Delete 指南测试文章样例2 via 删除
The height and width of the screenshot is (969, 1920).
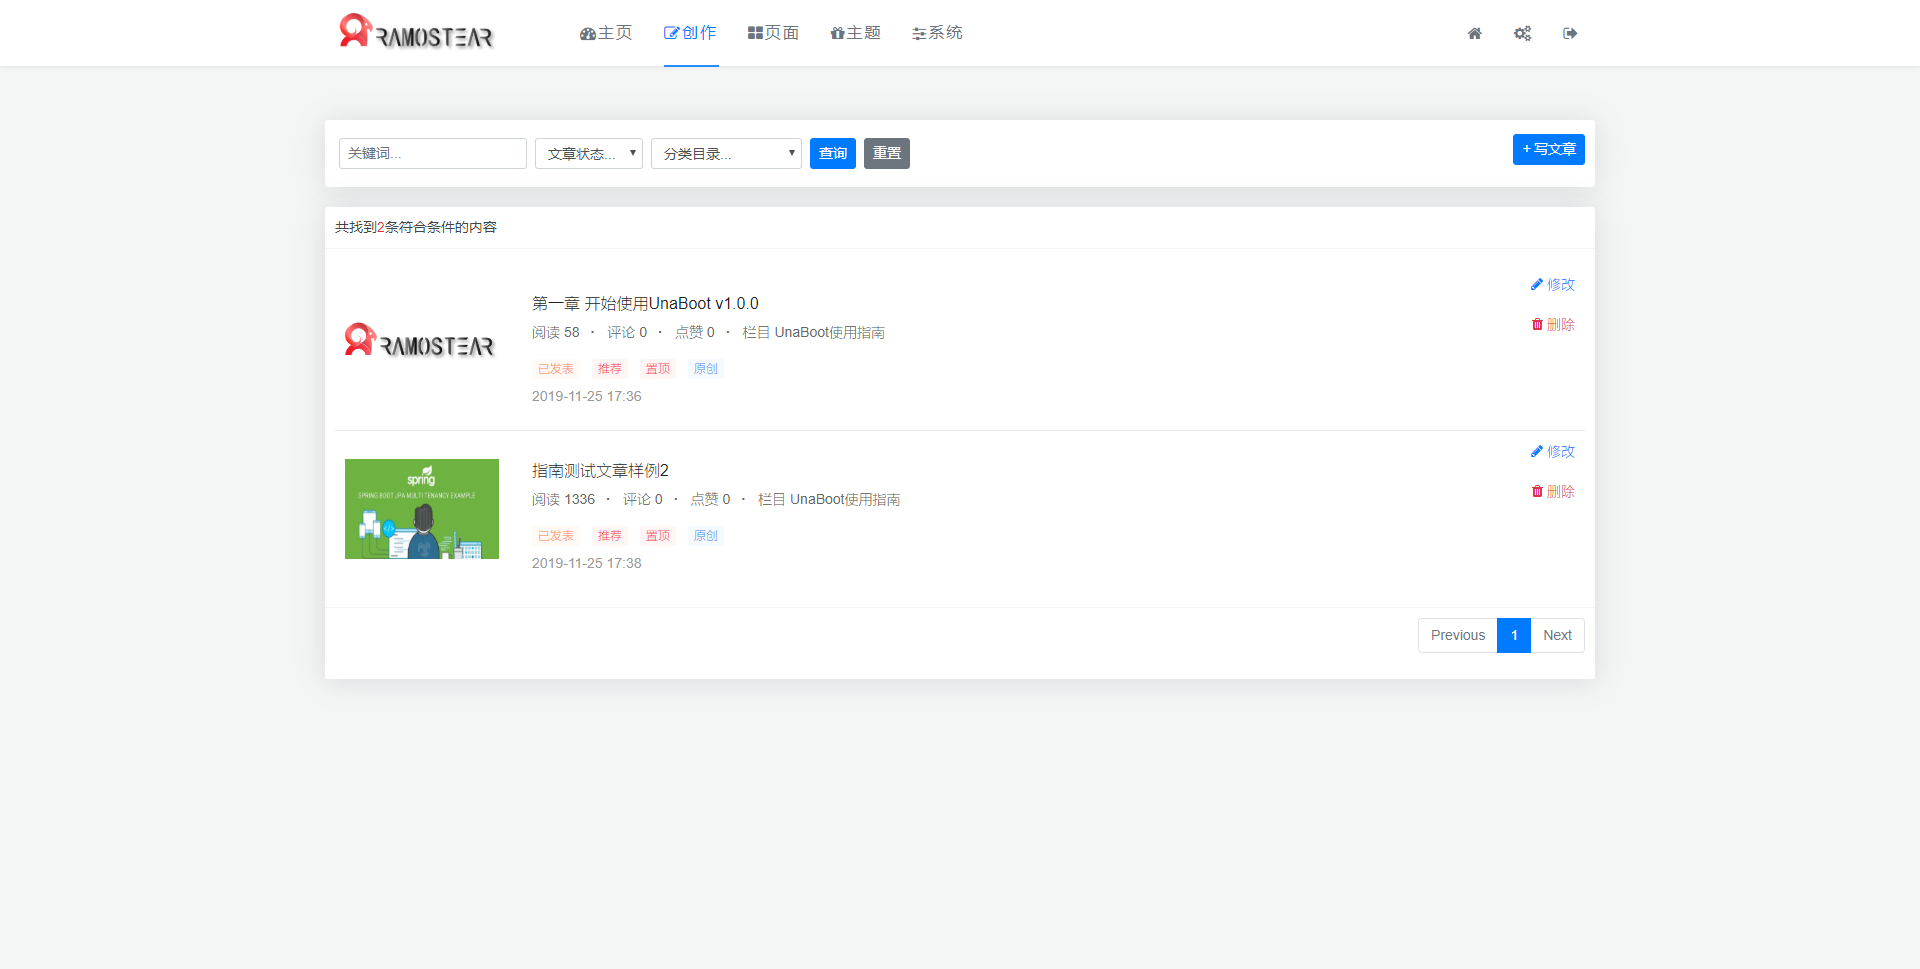[1553, 492]
